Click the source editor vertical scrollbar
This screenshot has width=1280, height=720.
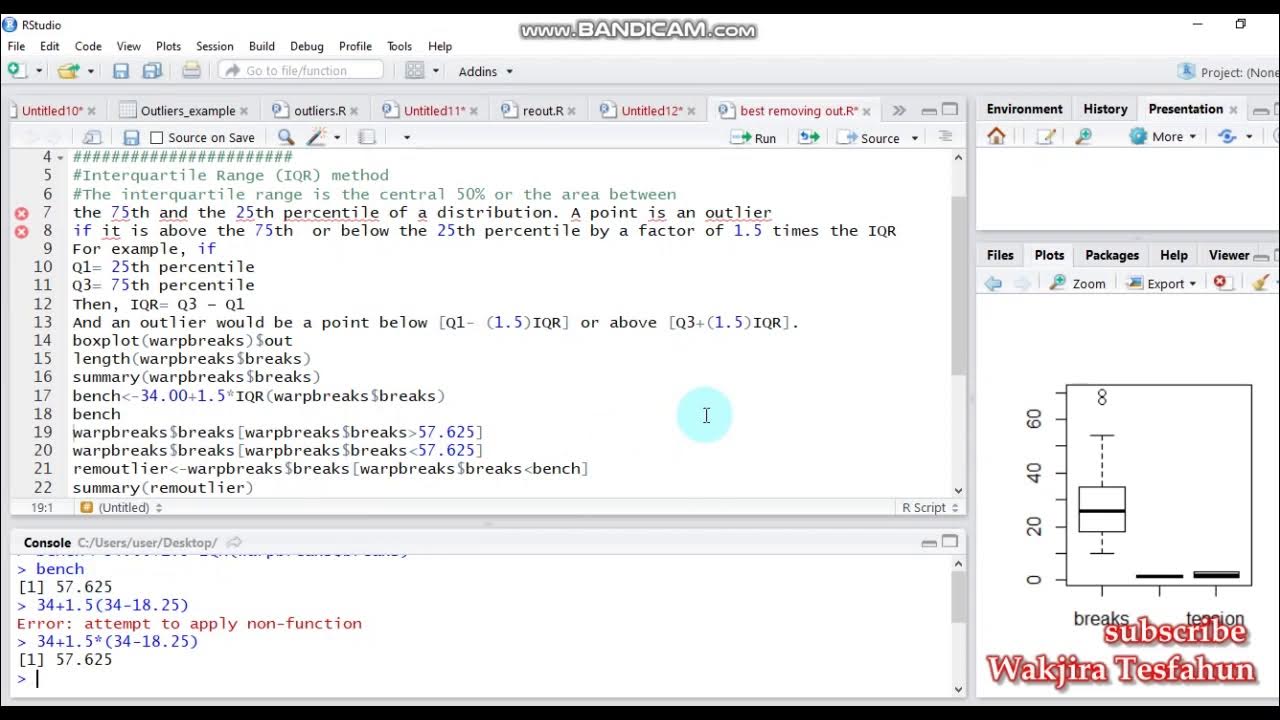(958, 287)
